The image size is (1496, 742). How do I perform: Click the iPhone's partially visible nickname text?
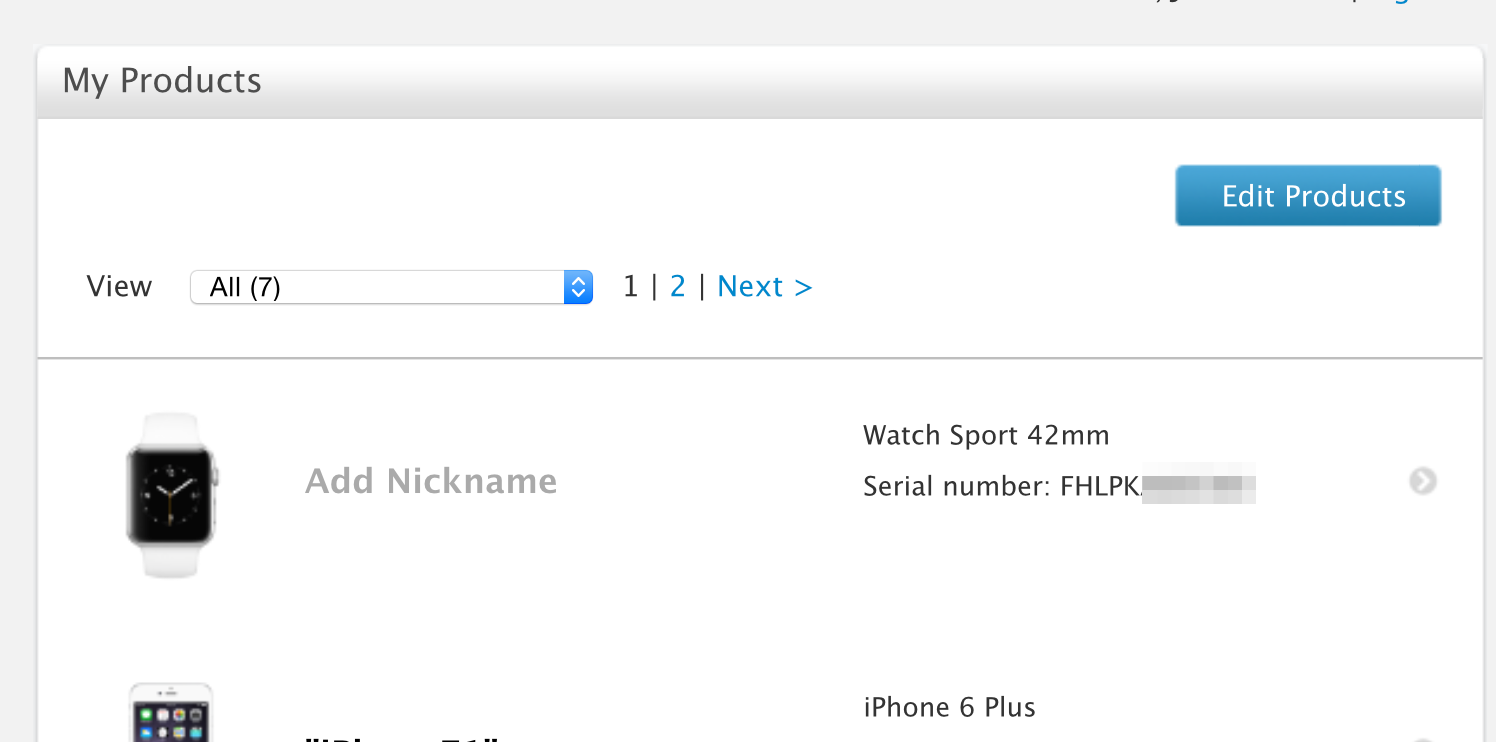click(x=402, y=738)
